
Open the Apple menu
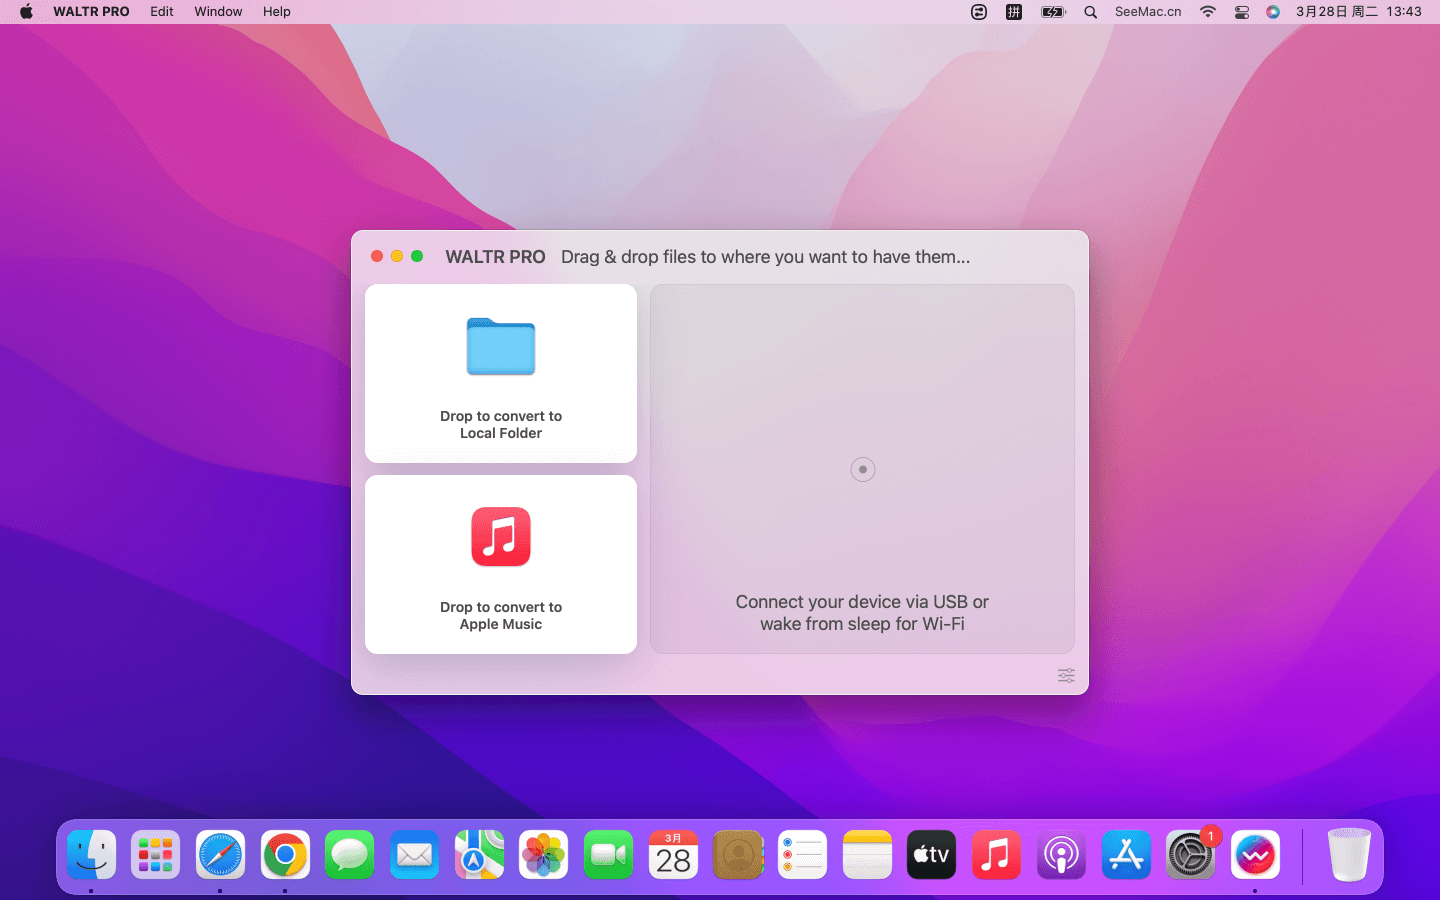click(x=26, y=12)
